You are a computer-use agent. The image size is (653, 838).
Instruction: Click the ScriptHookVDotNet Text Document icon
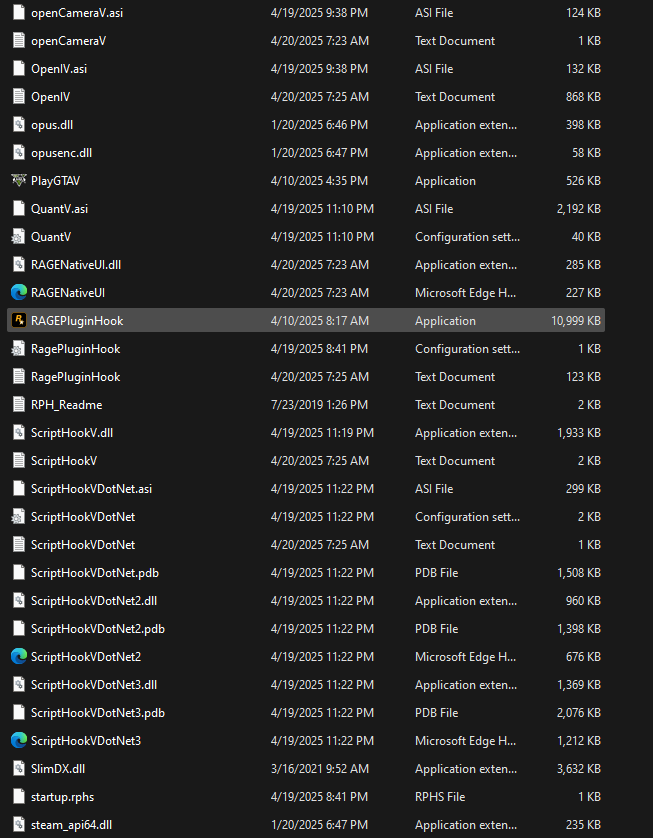tap(19, 545)
